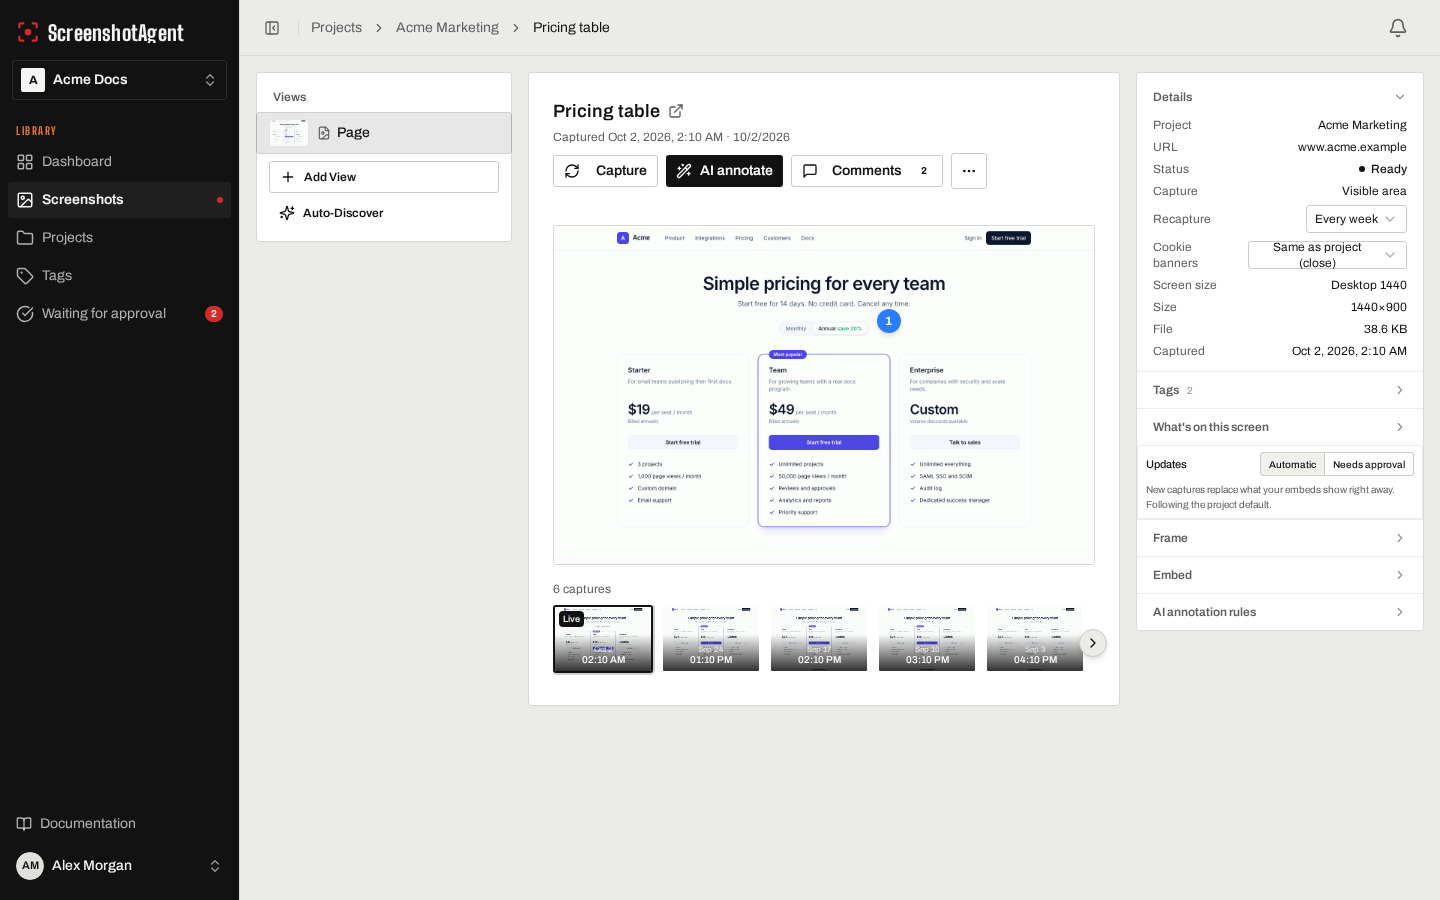The width and height of the screenshot is (1440, 900).
Task: Expand AI annotation rules
Action: 1280,612
